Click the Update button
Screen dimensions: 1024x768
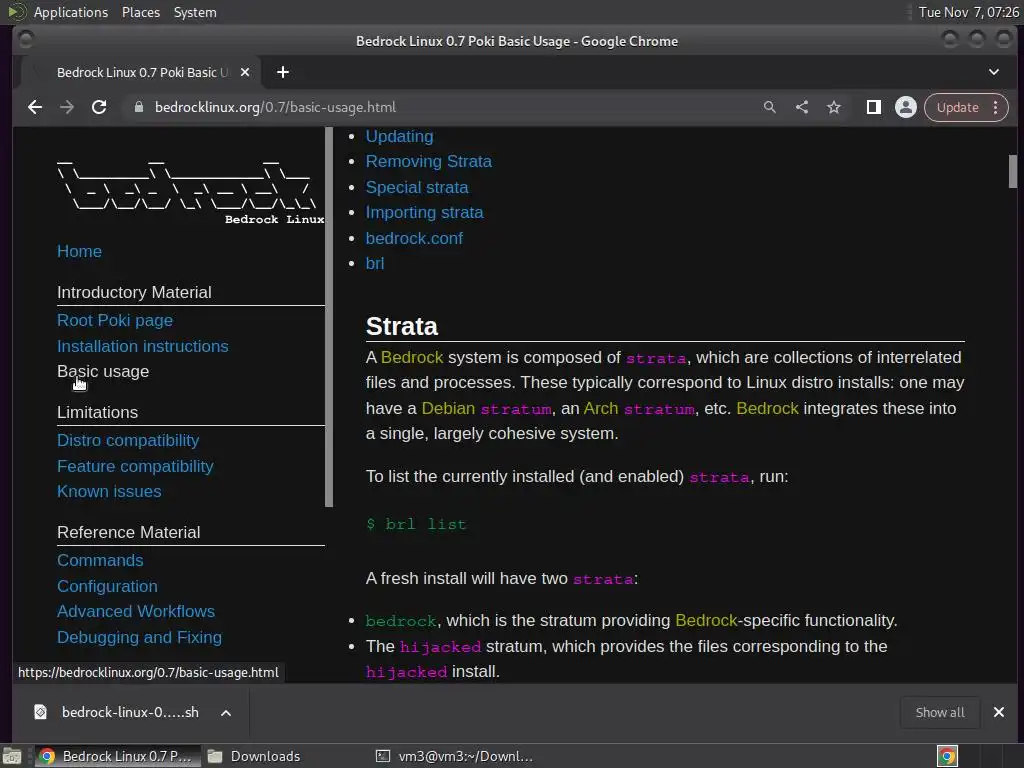[957, 107]
